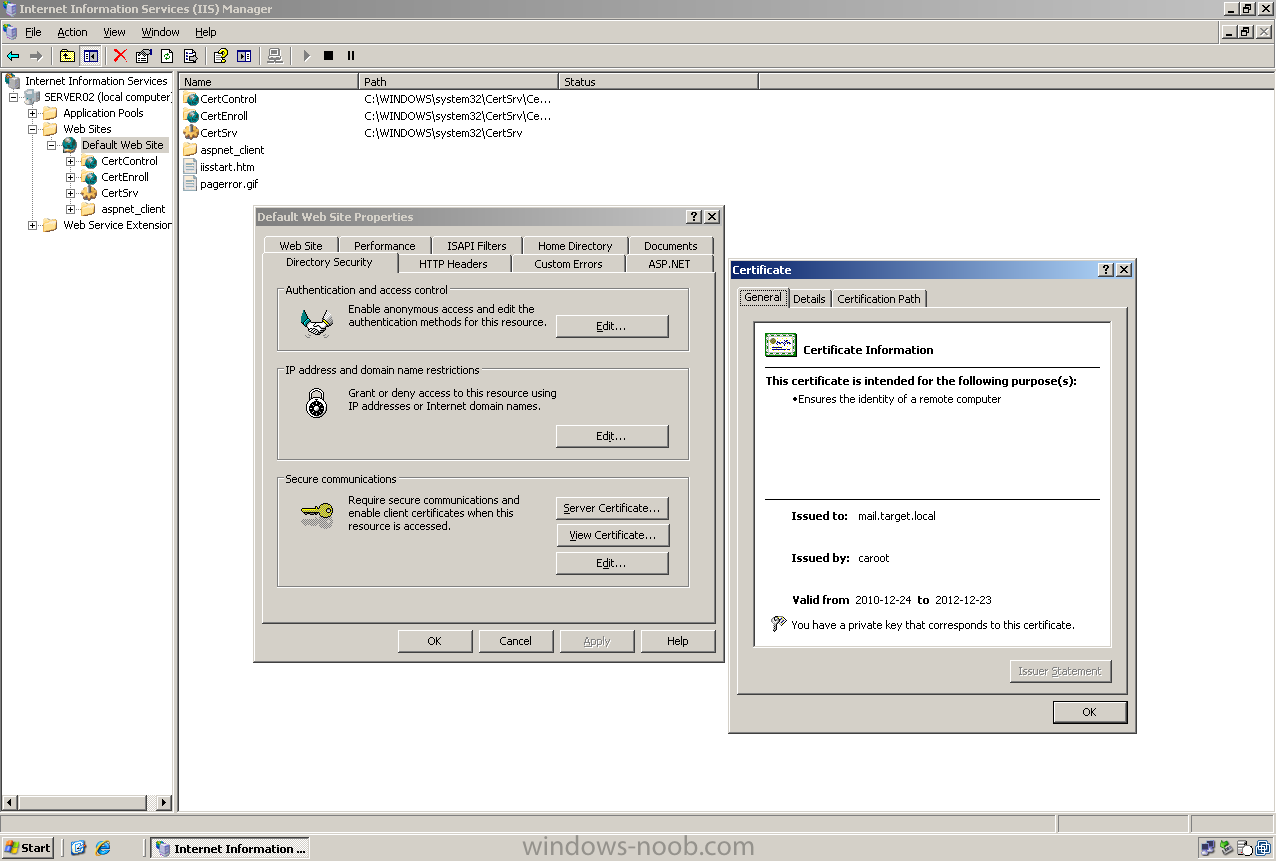
Task: Collapse the Default Web Site tree node
Action: [52, 145]
